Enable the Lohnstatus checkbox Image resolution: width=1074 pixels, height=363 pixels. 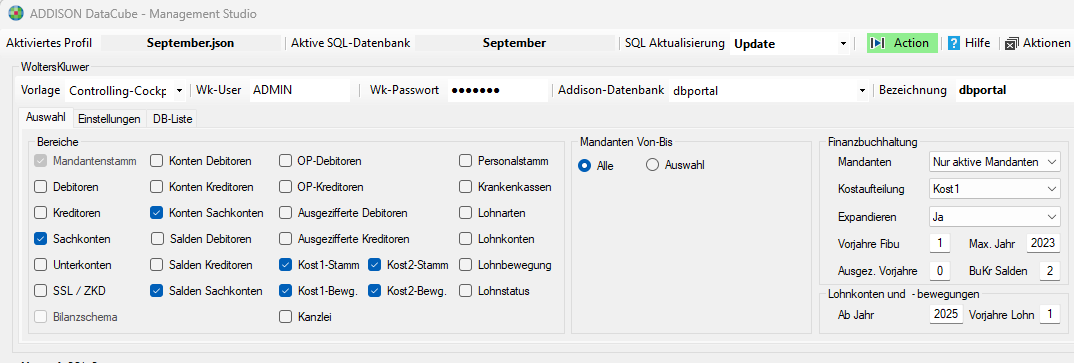pyautogui.click(x=466, y=291)
